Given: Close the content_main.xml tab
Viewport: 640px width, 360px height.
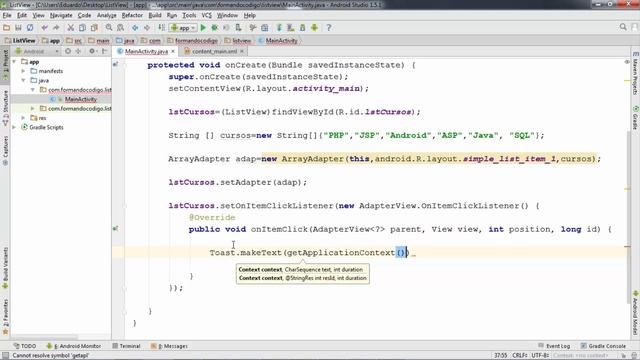Looking at the screenshot, I should point(242,51).
